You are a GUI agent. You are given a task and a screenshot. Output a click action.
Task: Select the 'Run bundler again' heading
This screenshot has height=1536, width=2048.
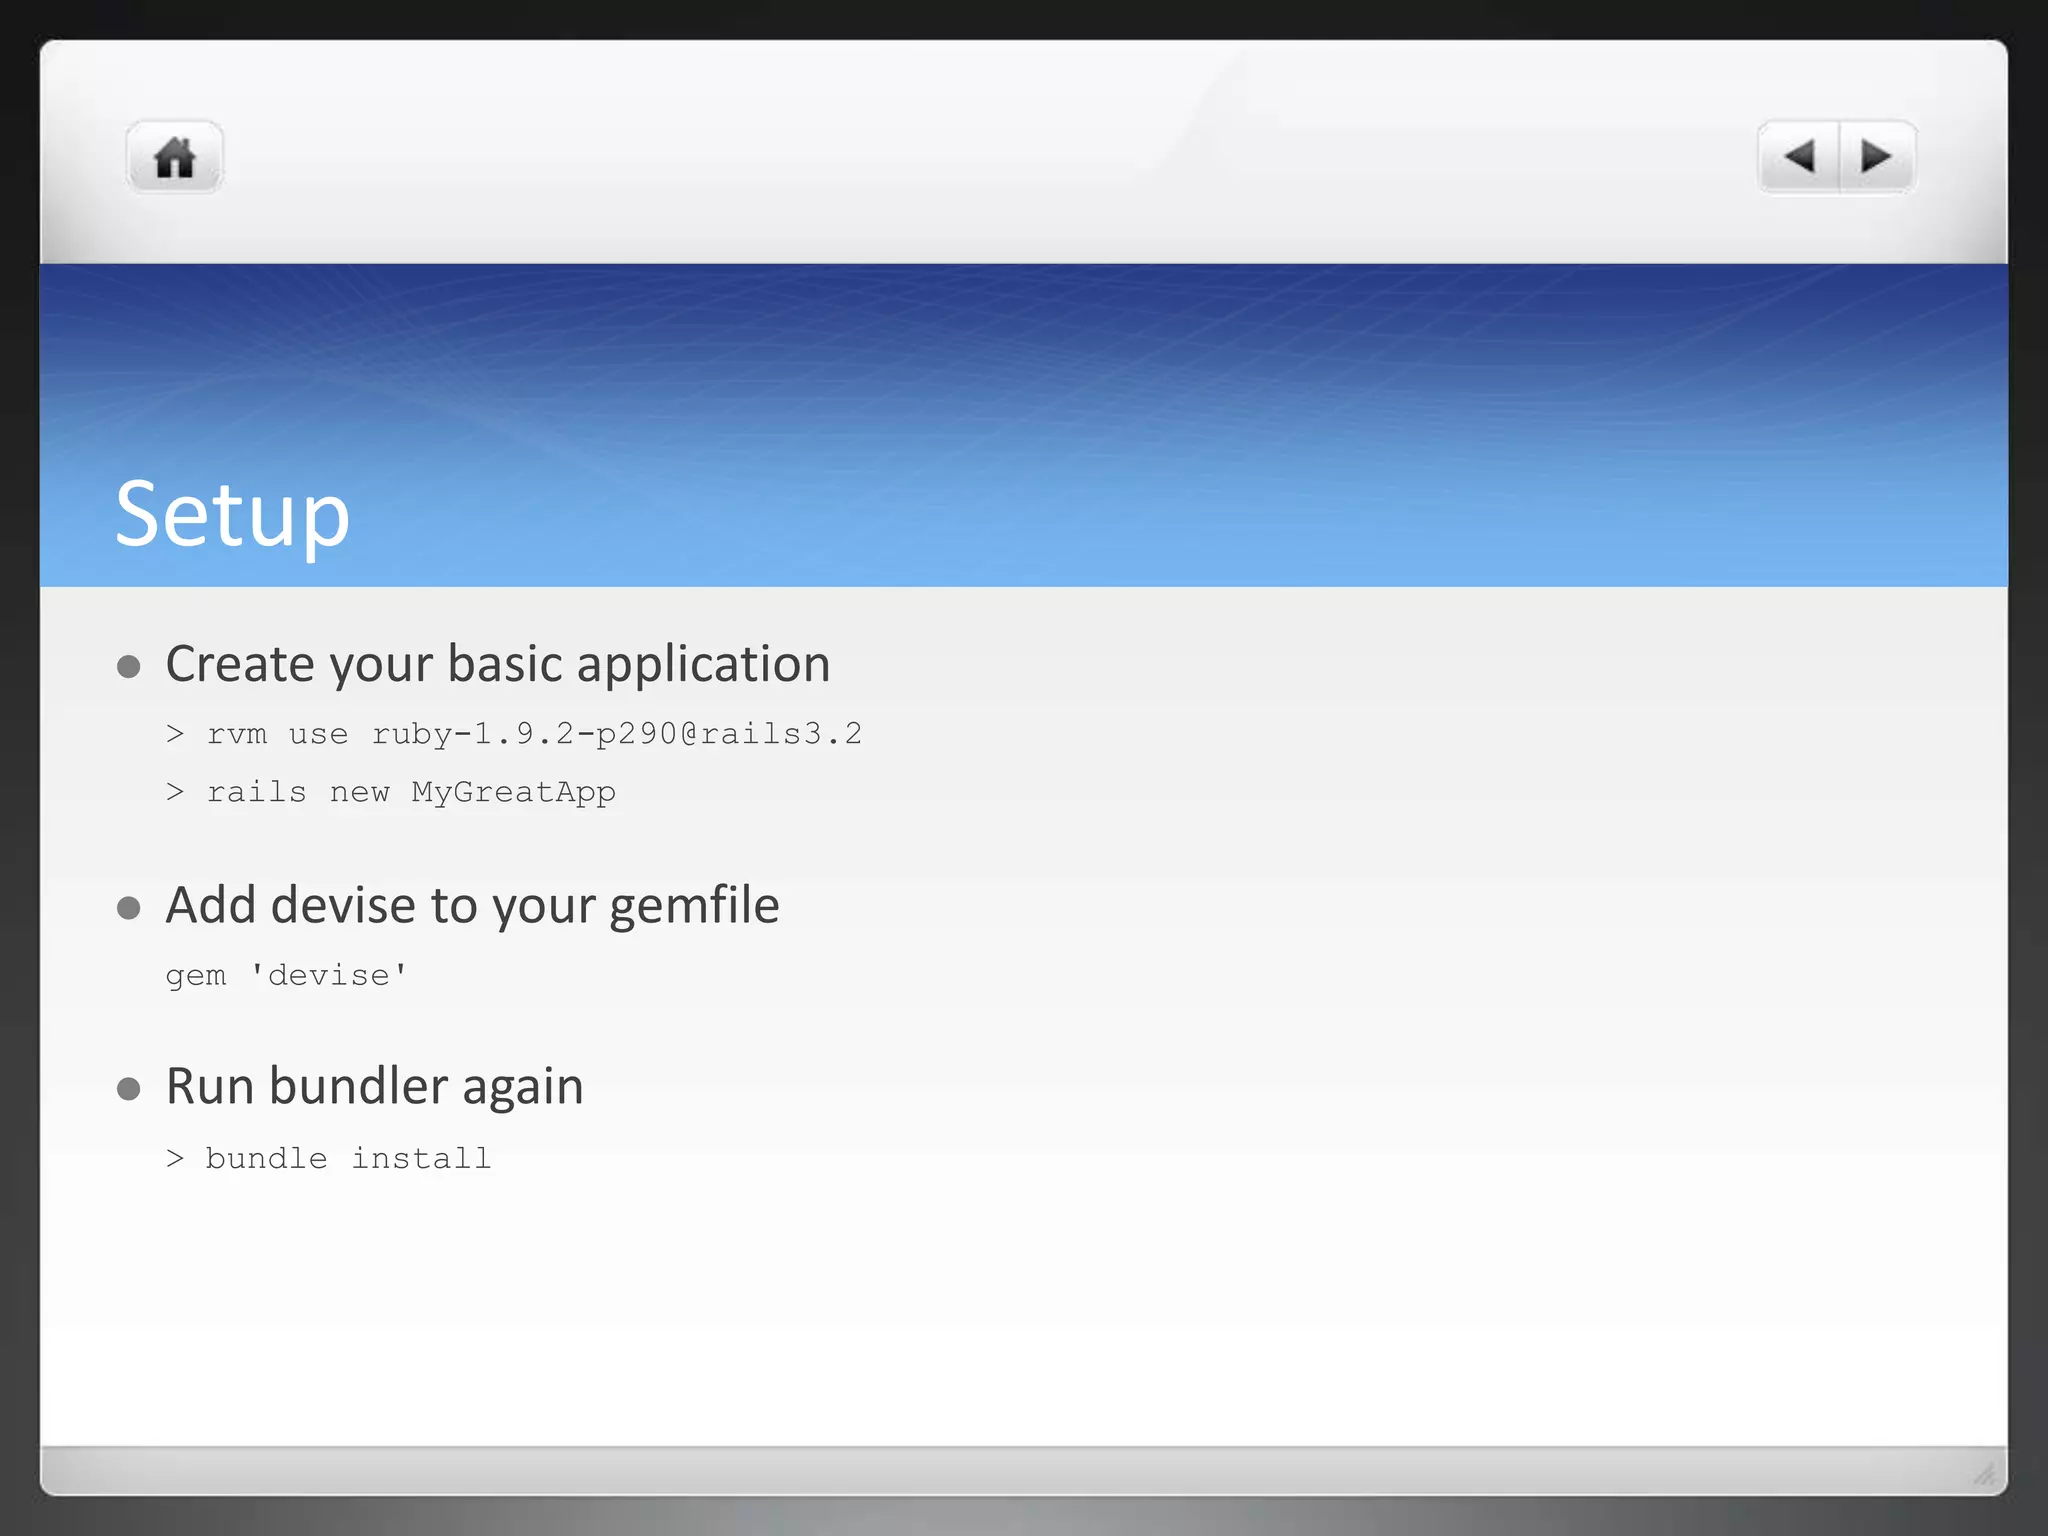(374, 1087)
